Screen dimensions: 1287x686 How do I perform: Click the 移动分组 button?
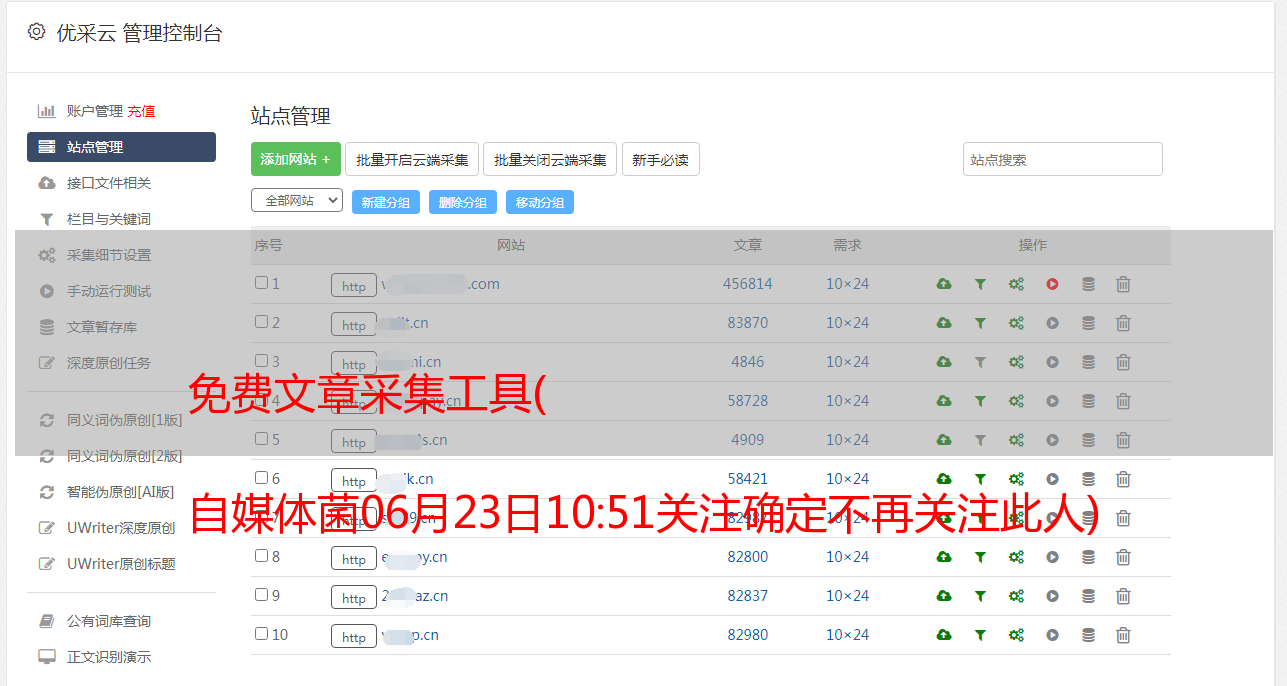point(540,202)
